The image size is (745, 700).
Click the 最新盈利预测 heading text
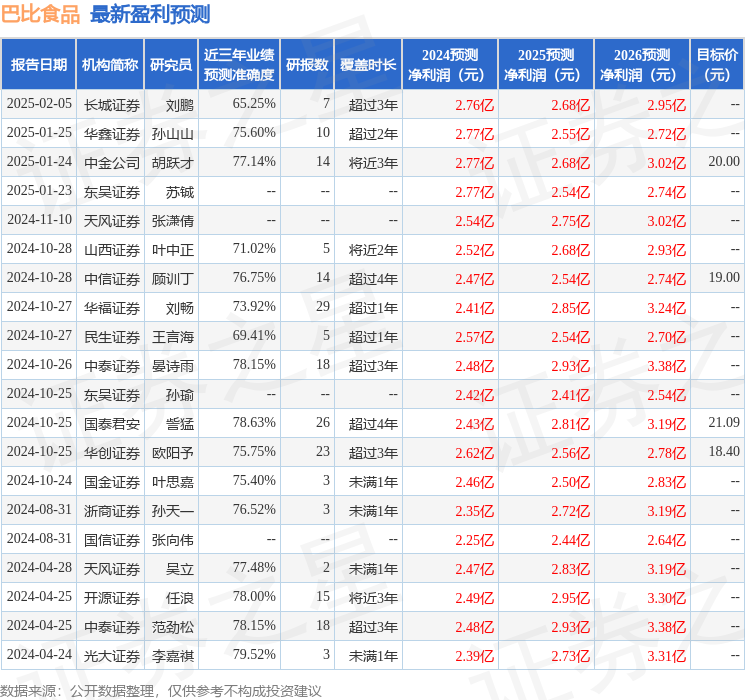coord(150,14)
